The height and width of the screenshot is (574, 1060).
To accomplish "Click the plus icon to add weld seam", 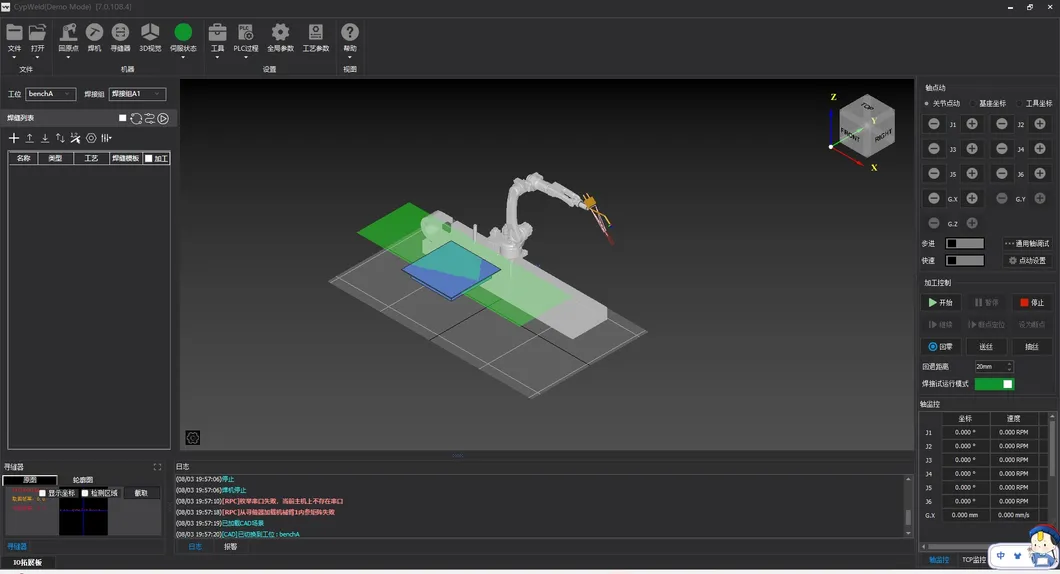I will (x=14, y=138).
